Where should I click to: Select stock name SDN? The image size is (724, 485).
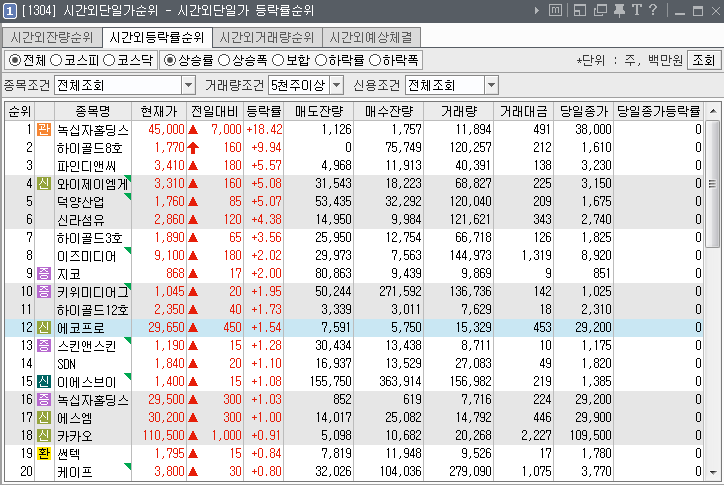[x=66, y=364]
